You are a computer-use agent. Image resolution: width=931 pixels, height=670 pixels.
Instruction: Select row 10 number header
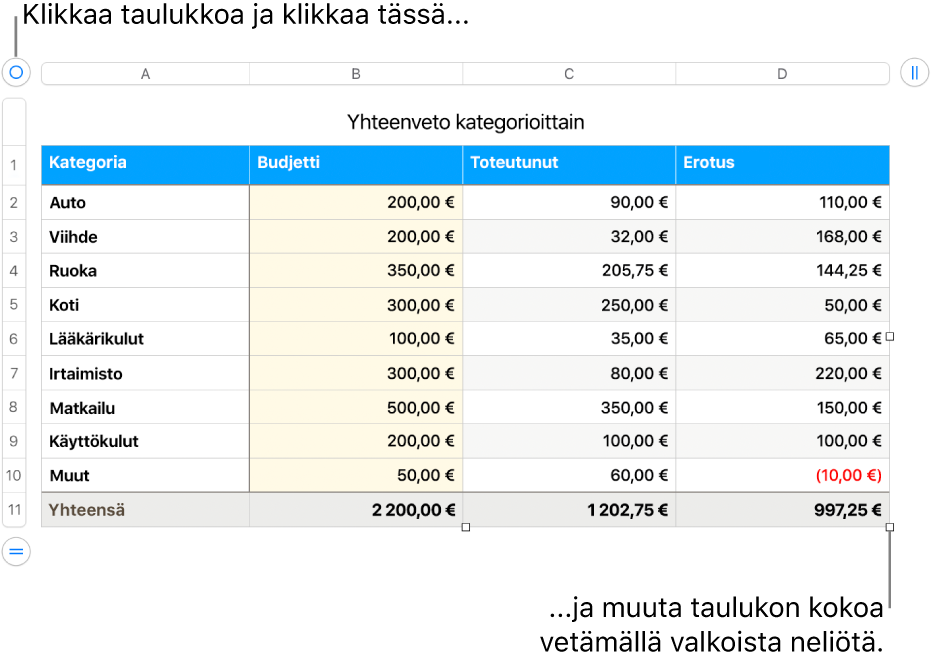tap(14, 475)
